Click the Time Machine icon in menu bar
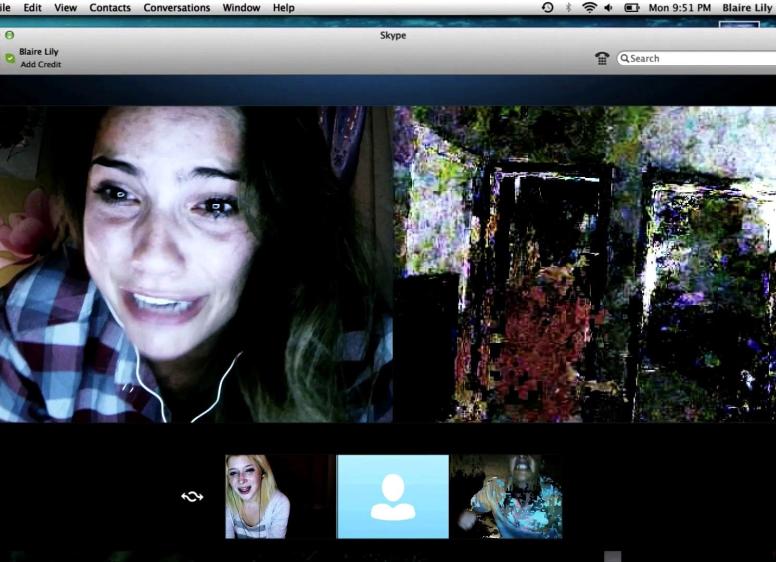776x562 pixels. [x=547, y=7]
